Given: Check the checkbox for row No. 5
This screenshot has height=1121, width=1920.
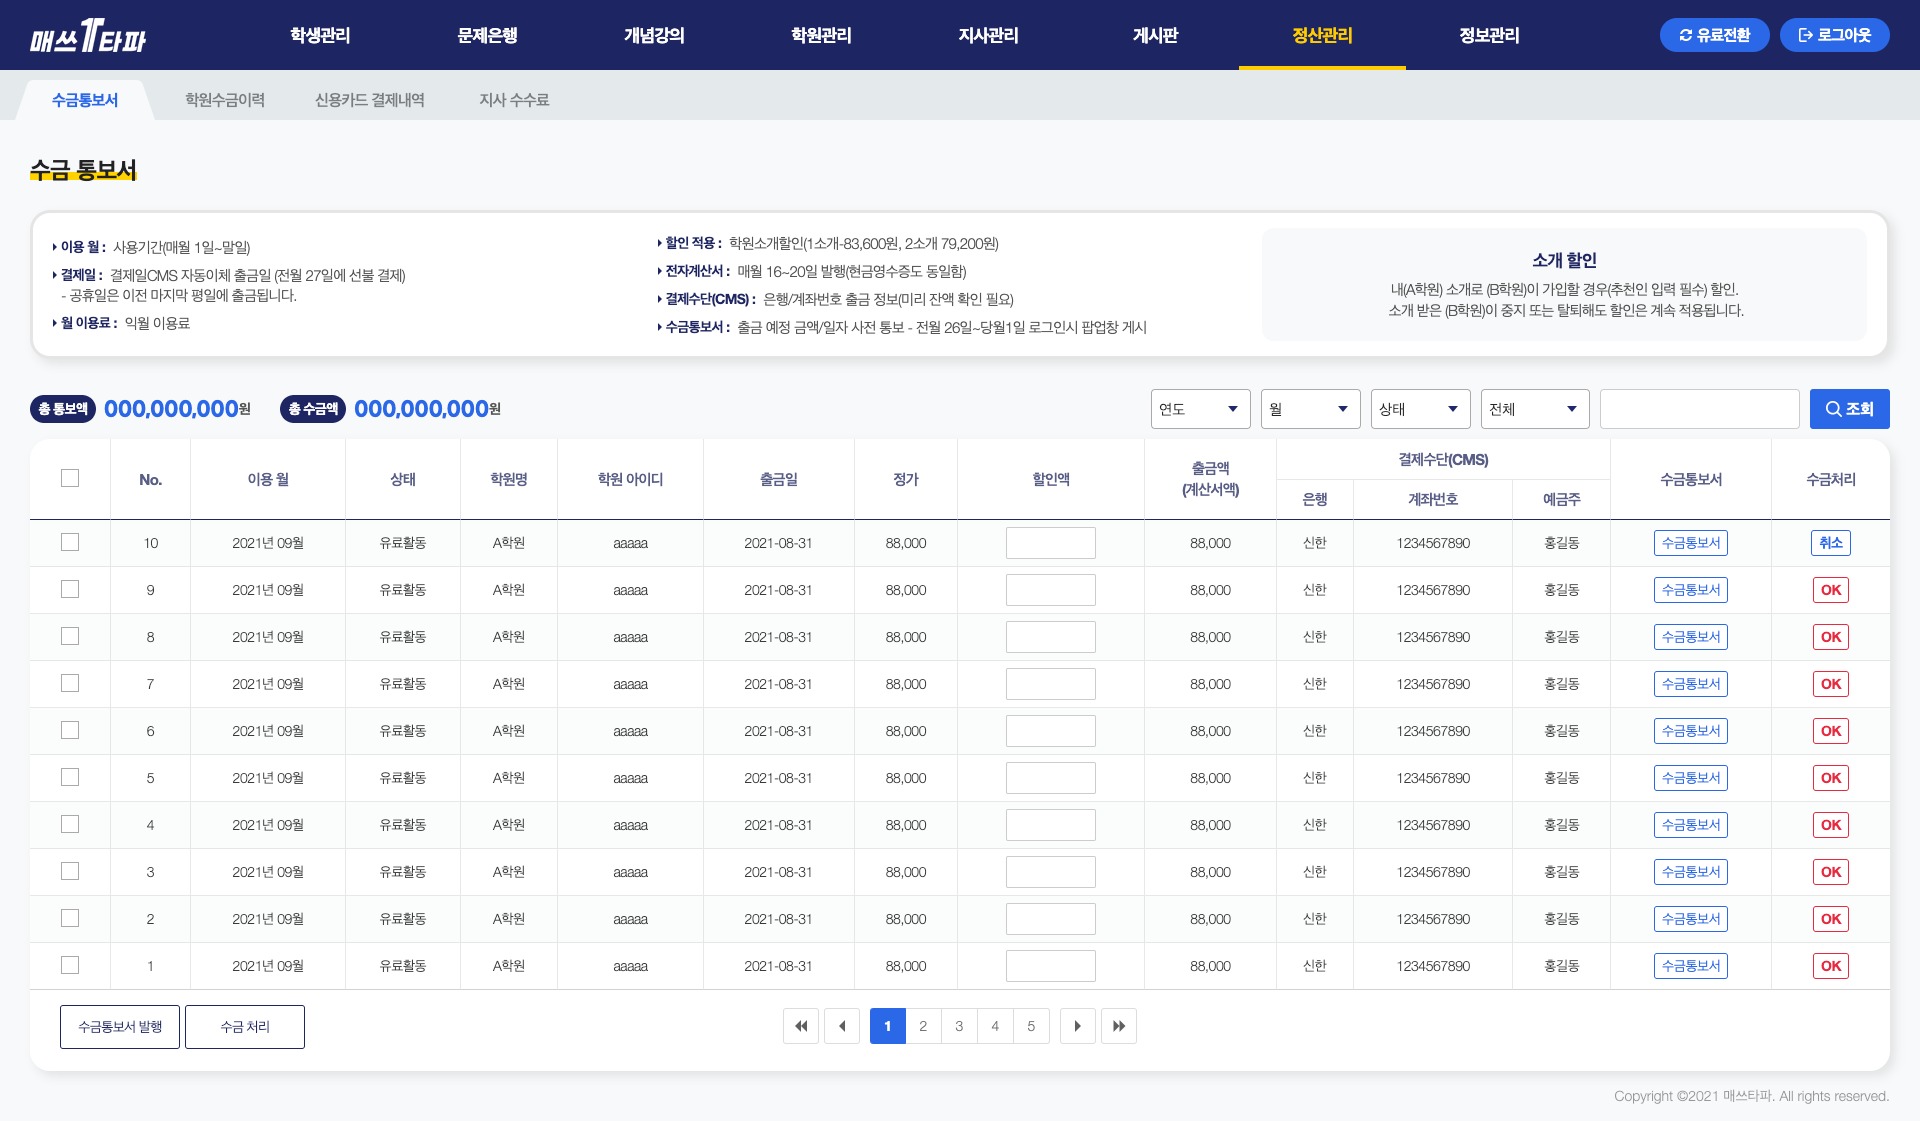Looking at the screenshot, I should pyautogui.click(x=70, y=777).
